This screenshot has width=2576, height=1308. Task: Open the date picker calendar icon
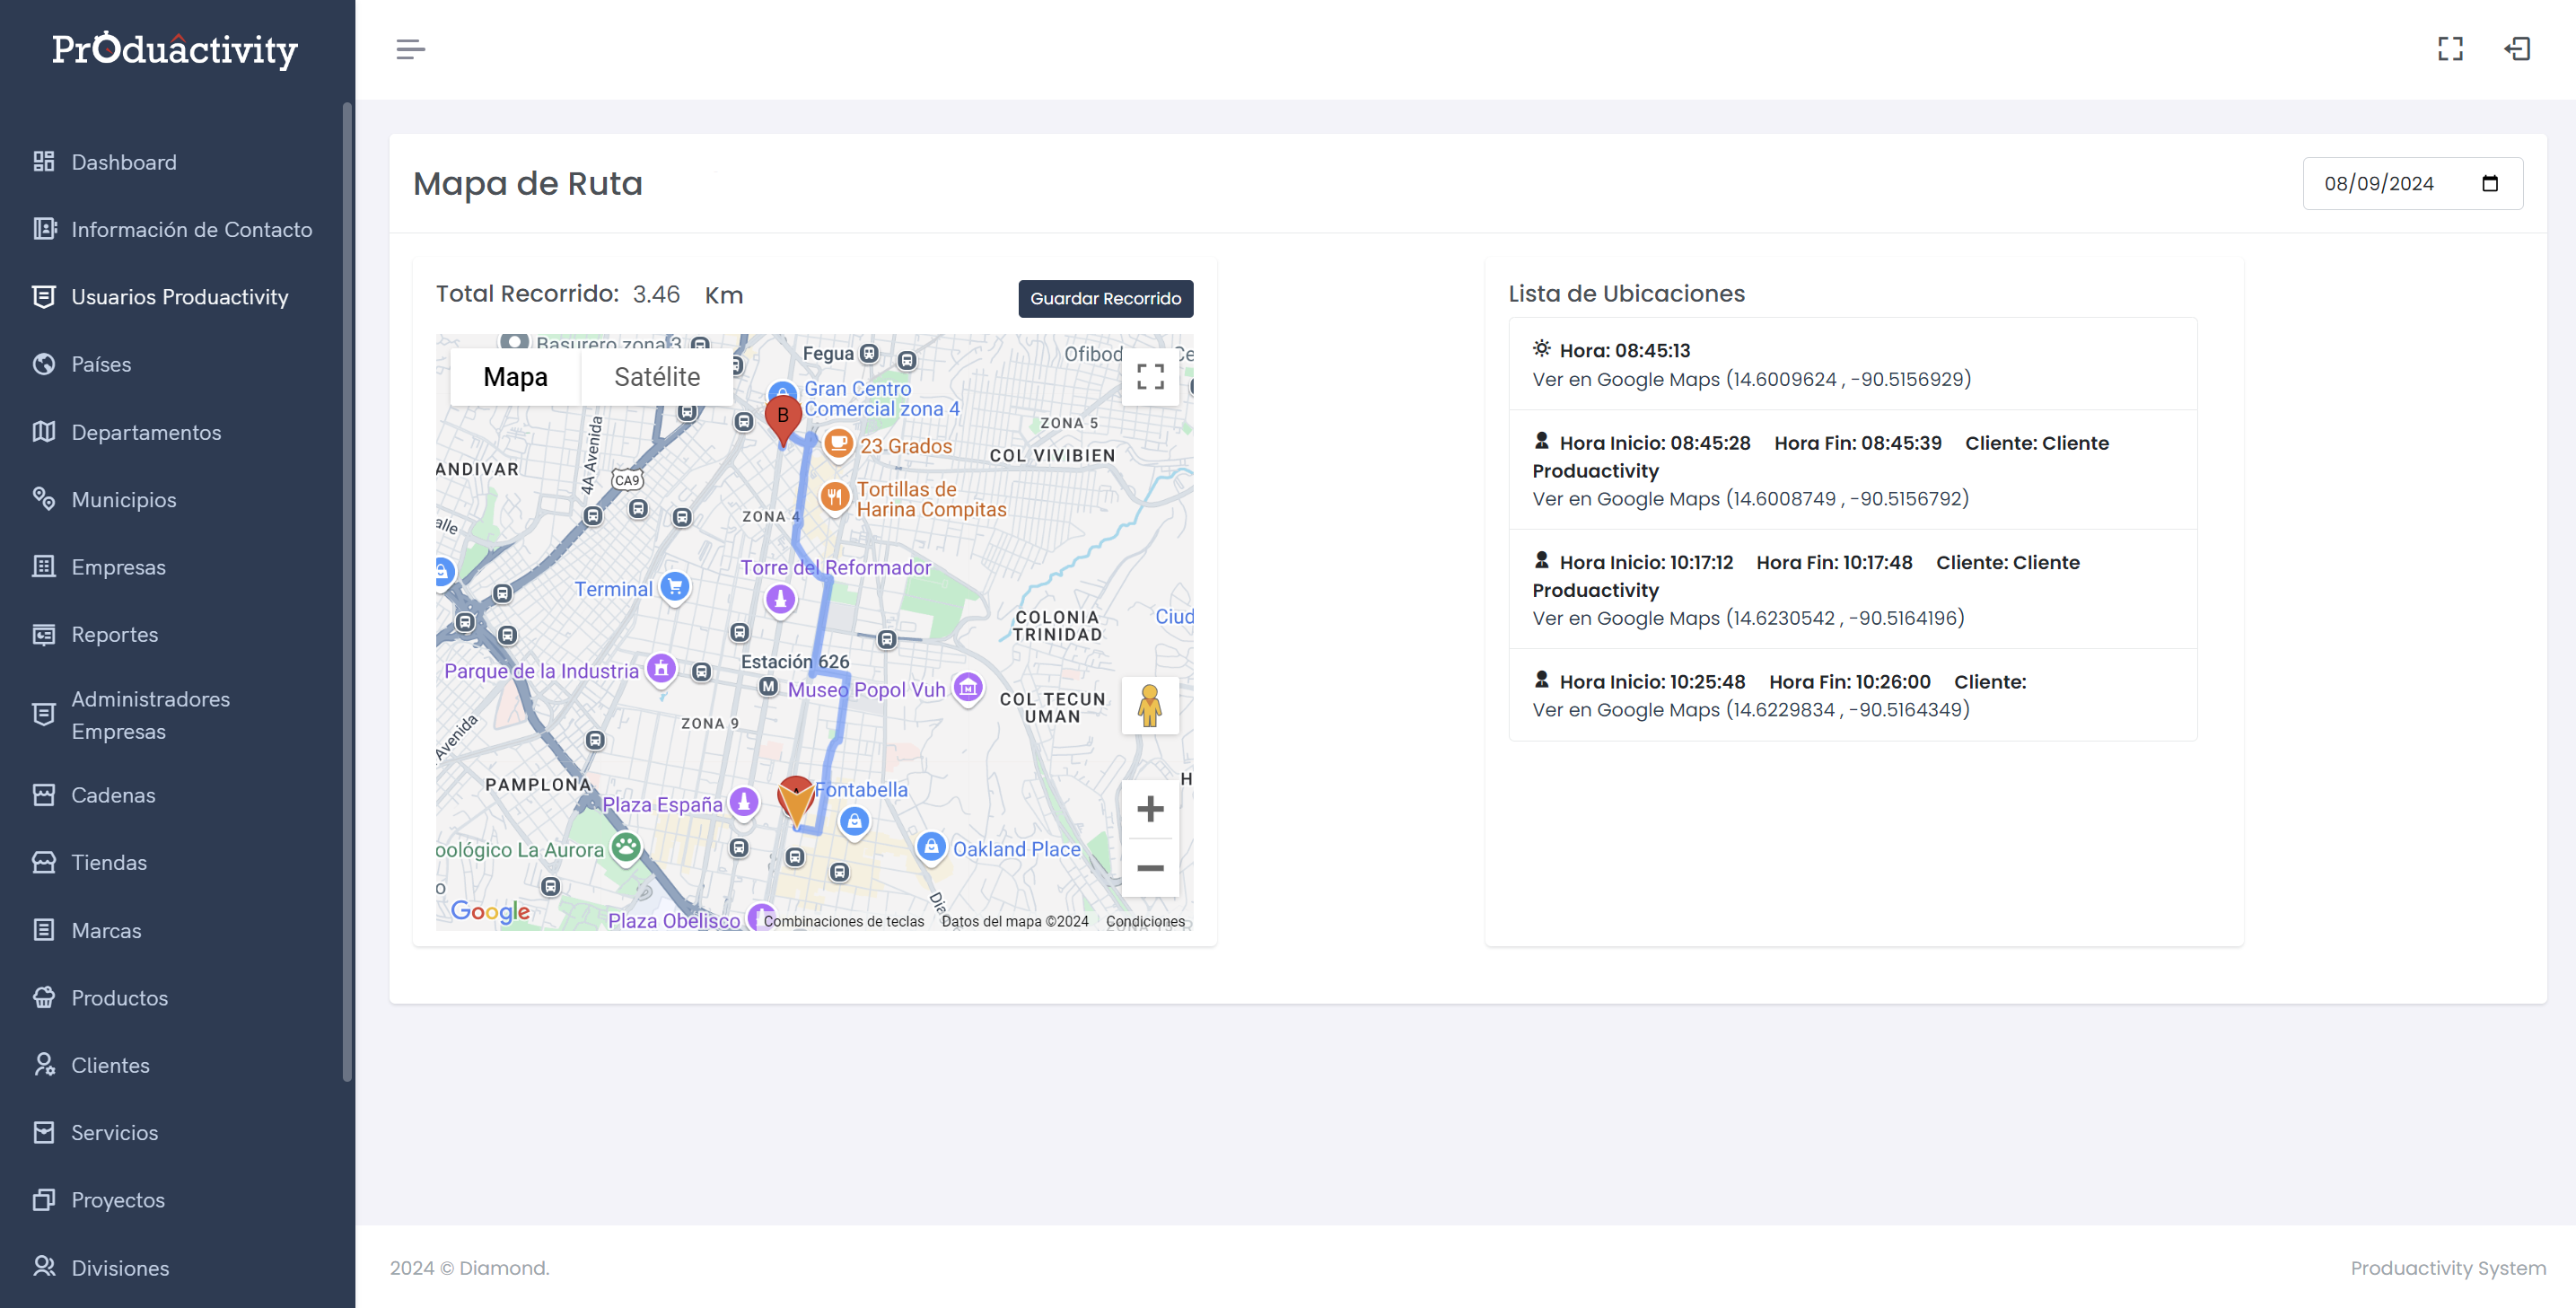[2490, 183]
